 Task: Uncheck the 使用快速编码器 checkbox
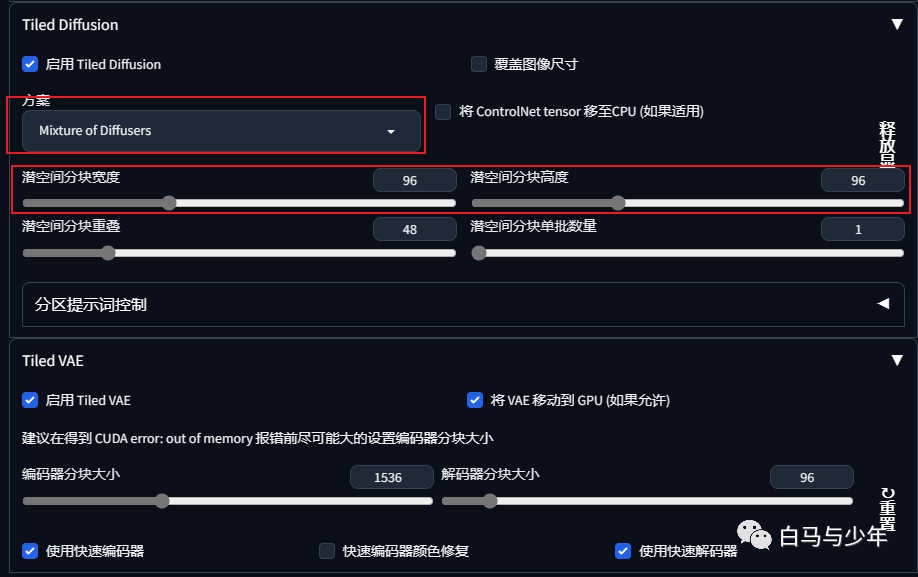(30, 551)
